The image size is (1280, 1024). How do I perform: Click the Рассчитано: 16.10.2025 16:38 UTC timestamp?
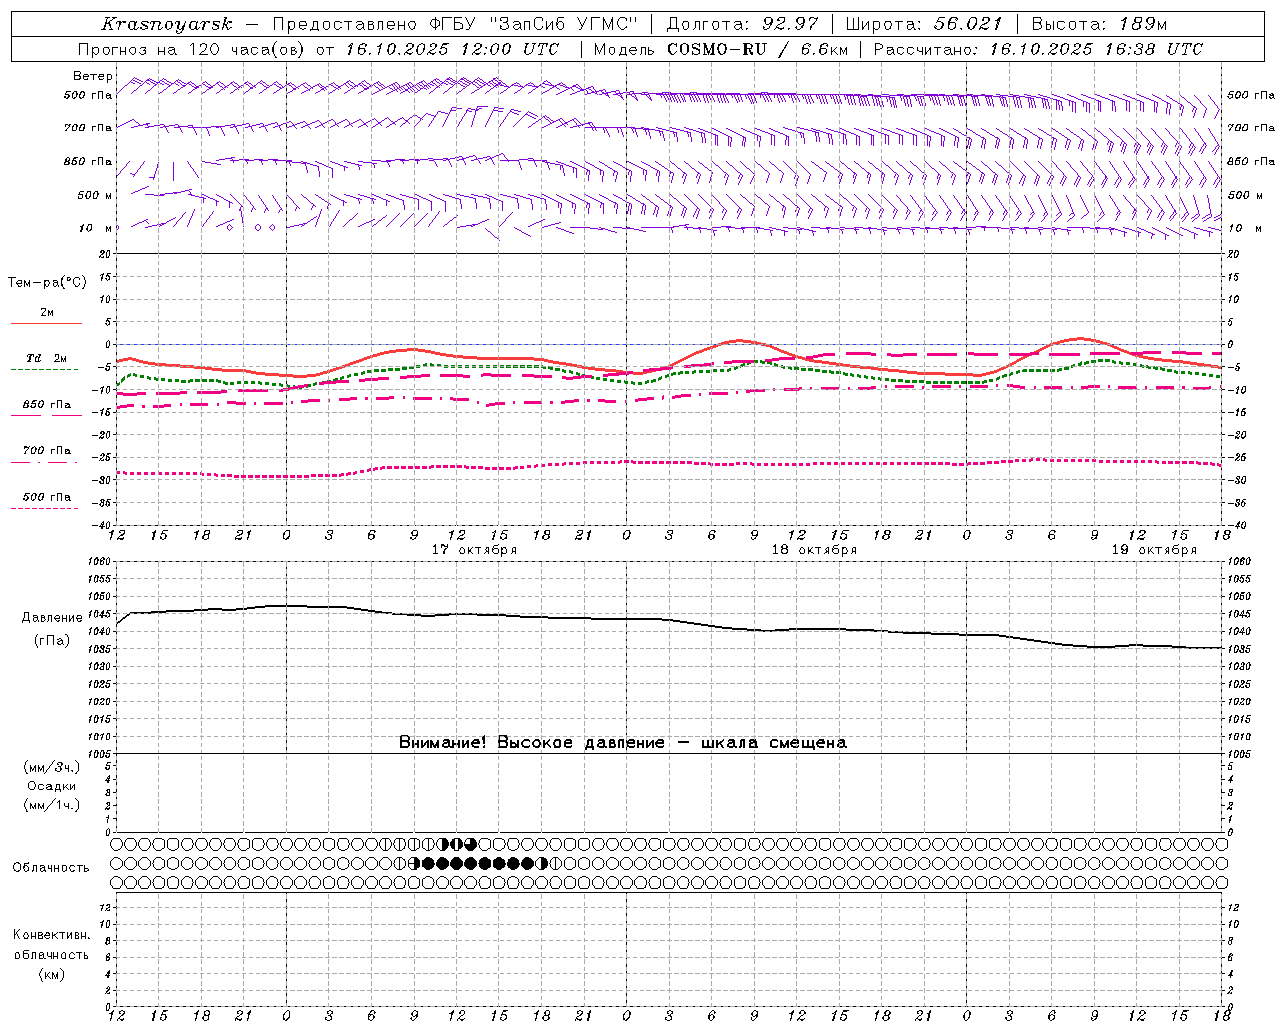1038,49
